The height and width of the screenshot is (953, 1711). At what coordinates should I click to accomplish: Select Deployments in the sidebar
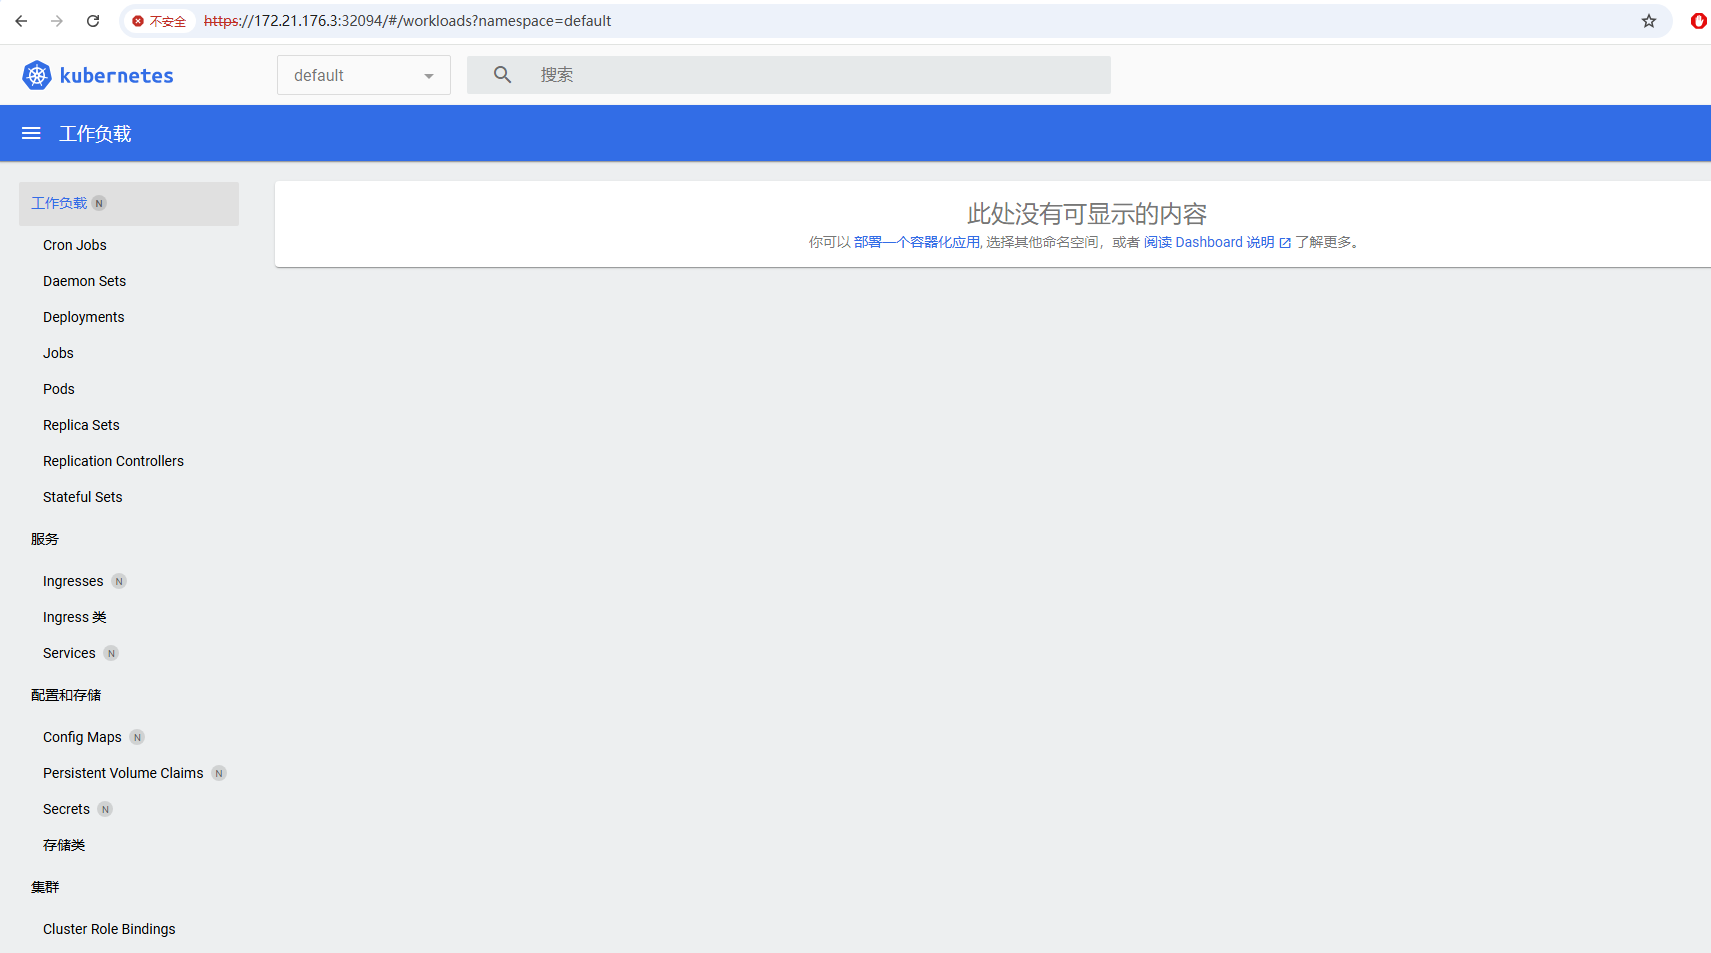pyautogui.click(x=83, y=317)
